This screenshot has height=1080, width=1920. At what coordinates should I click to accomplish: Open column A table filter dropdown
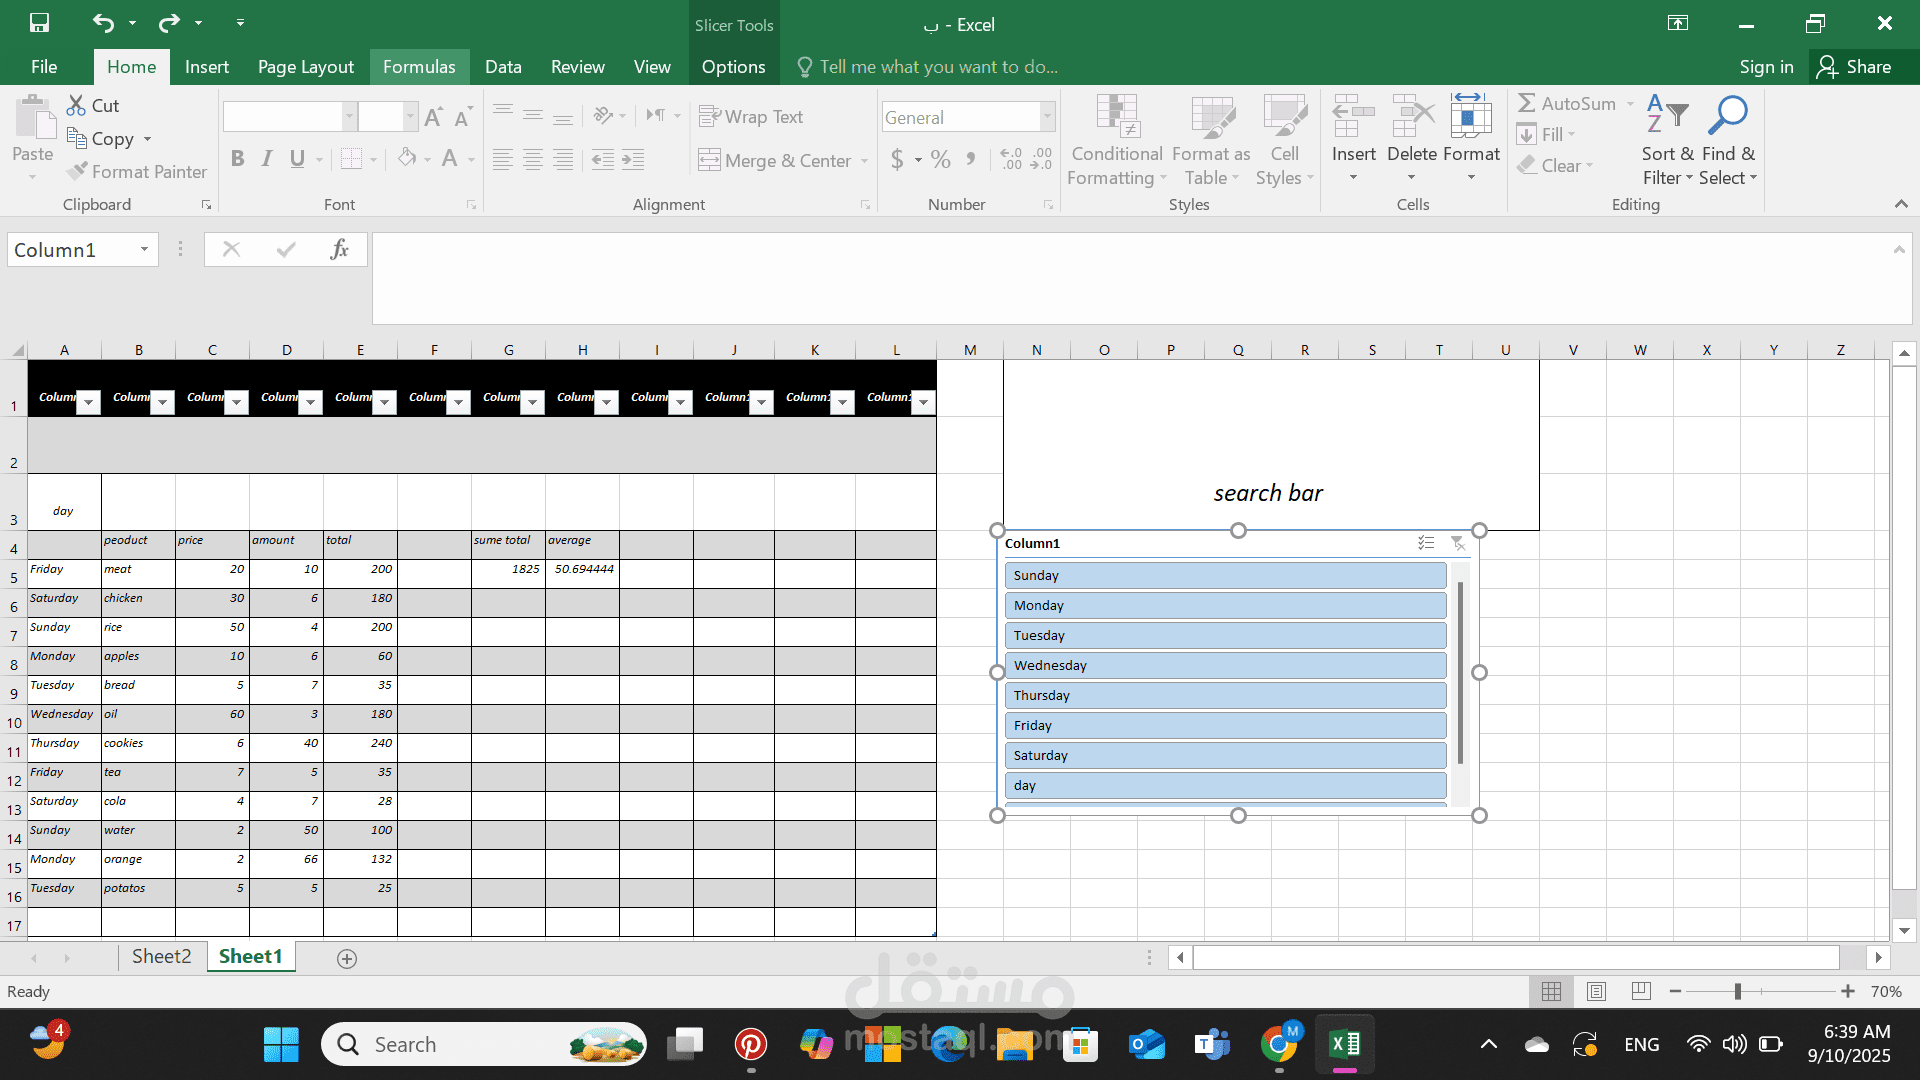[89, 402]
